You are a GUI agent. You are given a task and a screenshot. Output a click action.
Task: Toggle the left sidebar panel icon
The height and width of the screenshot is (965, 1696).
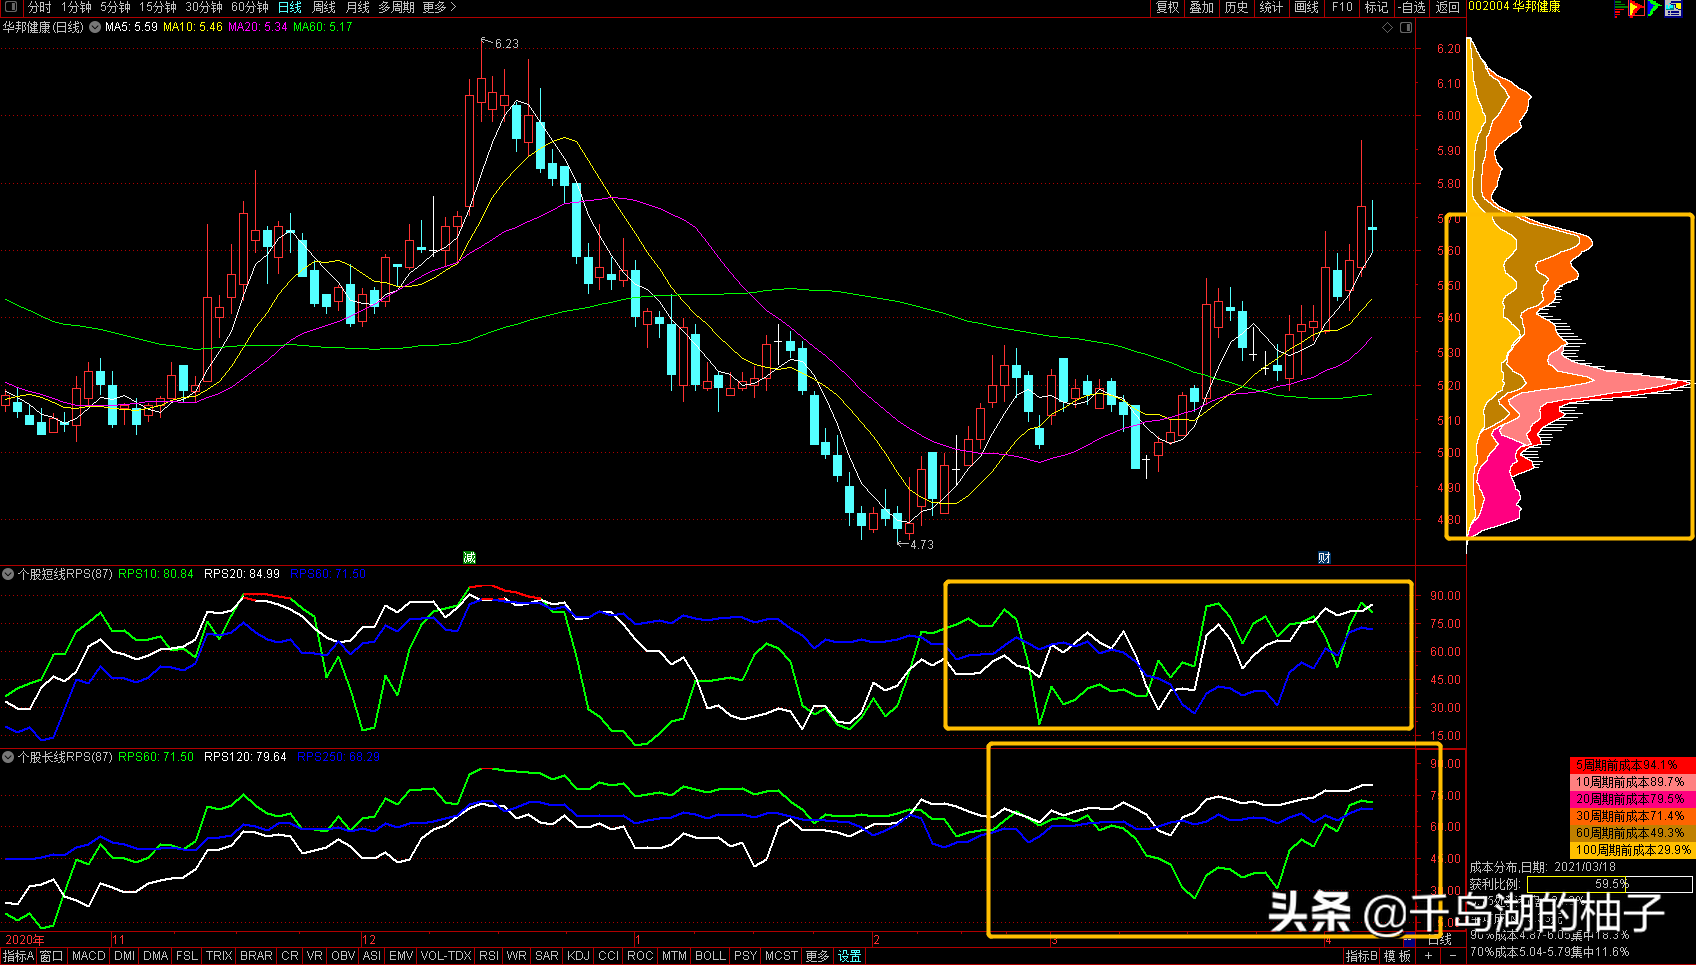[11, 7]
